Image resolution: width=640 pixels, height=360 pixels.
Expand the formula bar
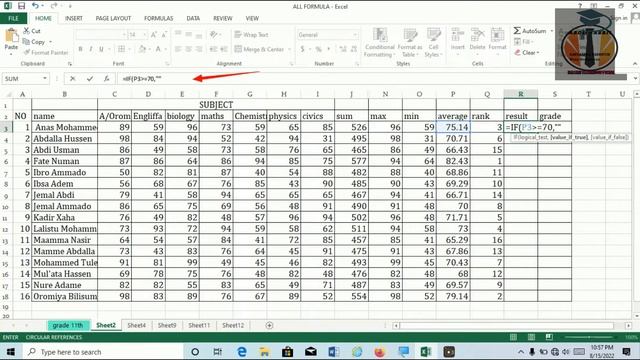(x=635, y=78)
